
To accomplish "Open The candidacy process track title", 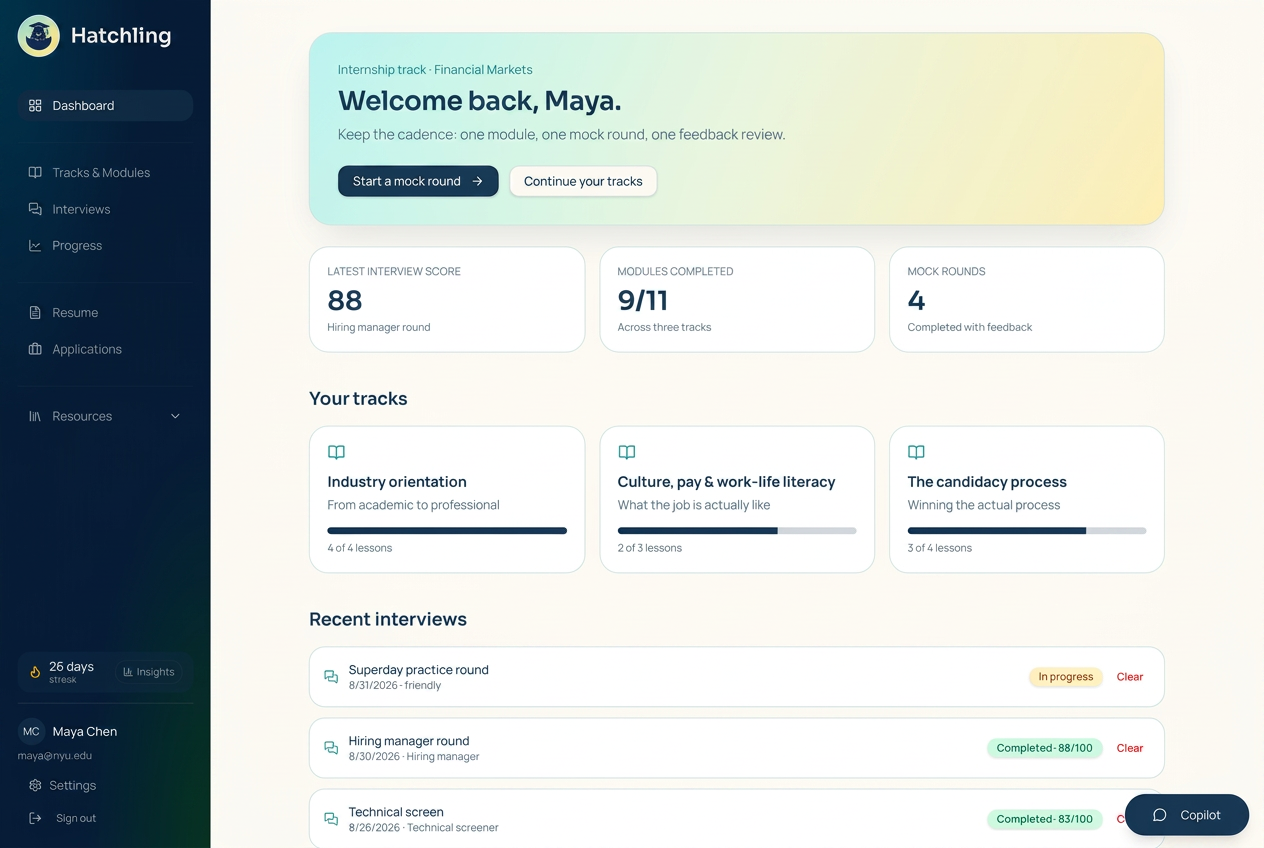I will pyautogui.click(x=987, y=482).
